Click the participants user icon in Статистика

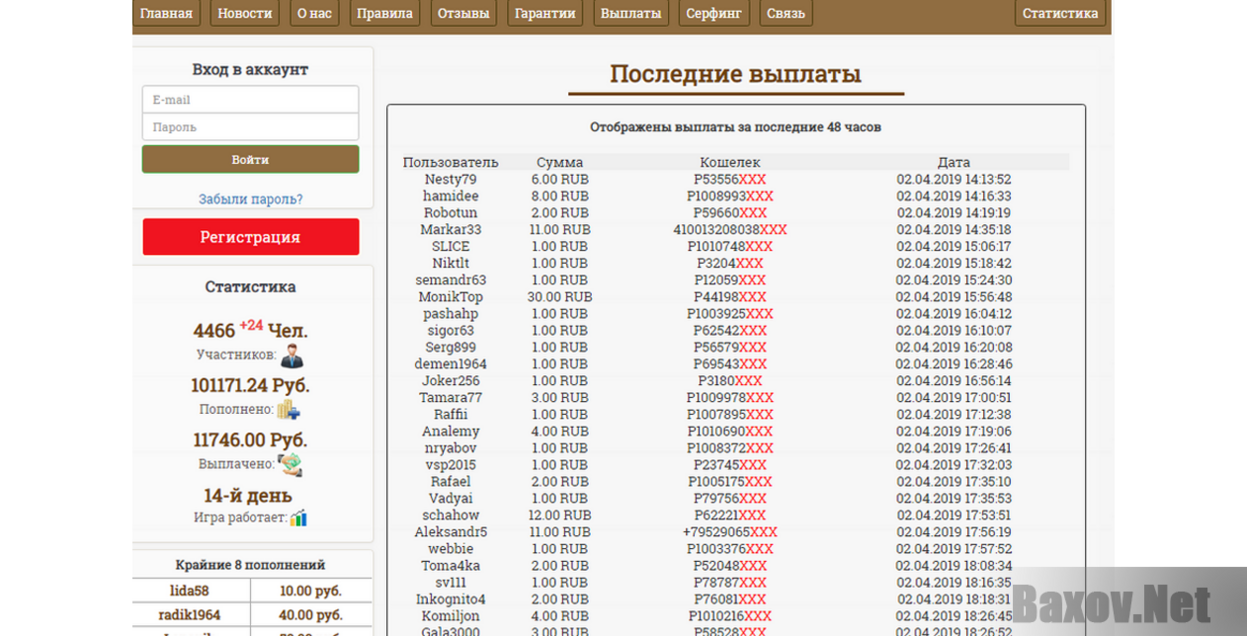pyautogui.click(x=291, y=356)
